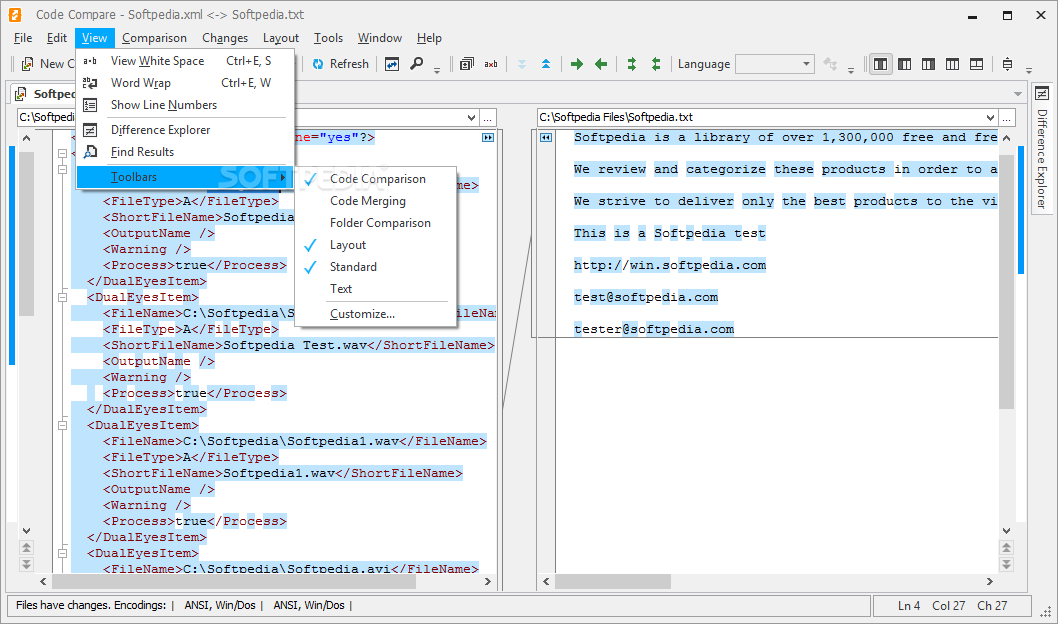Collapse the second DualEyesItem XML node
Viewport: 1058px width, 624px height.
(63, 297)
